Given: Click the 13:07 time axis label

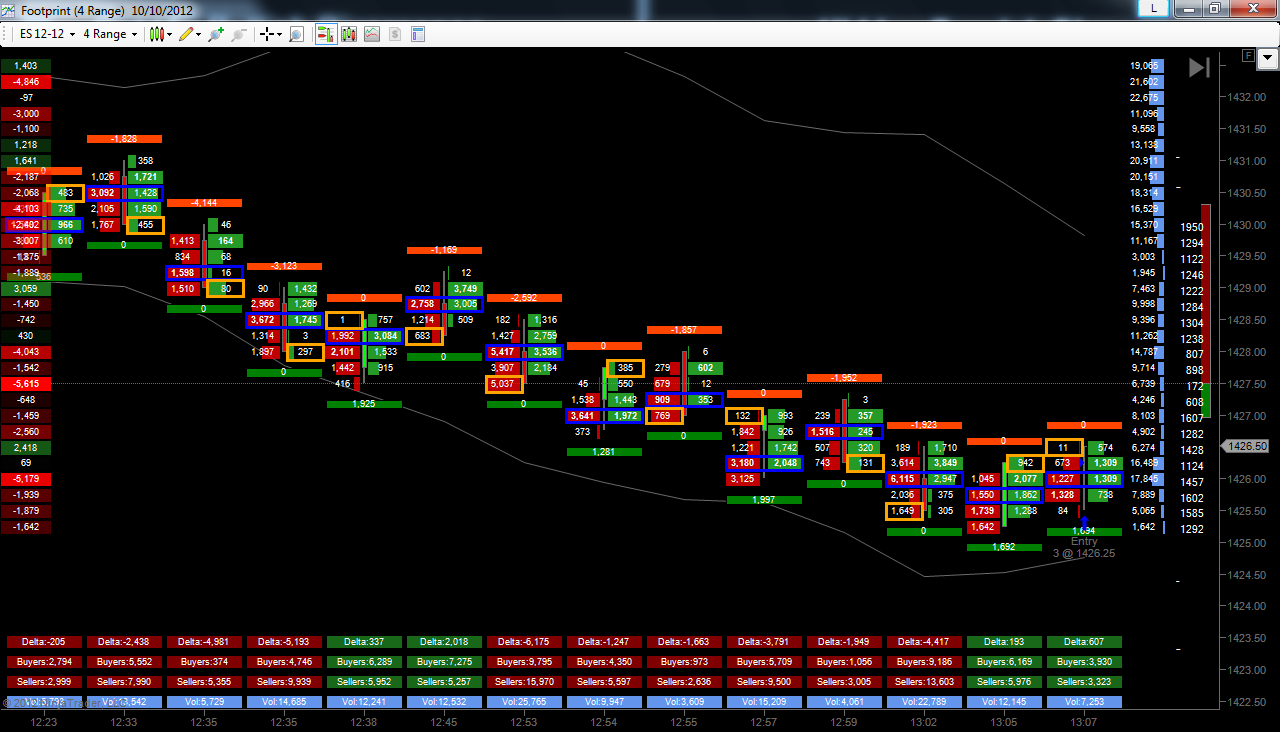Looking at the screenshot, I should pyautogui.click(x=1084, y=720).
